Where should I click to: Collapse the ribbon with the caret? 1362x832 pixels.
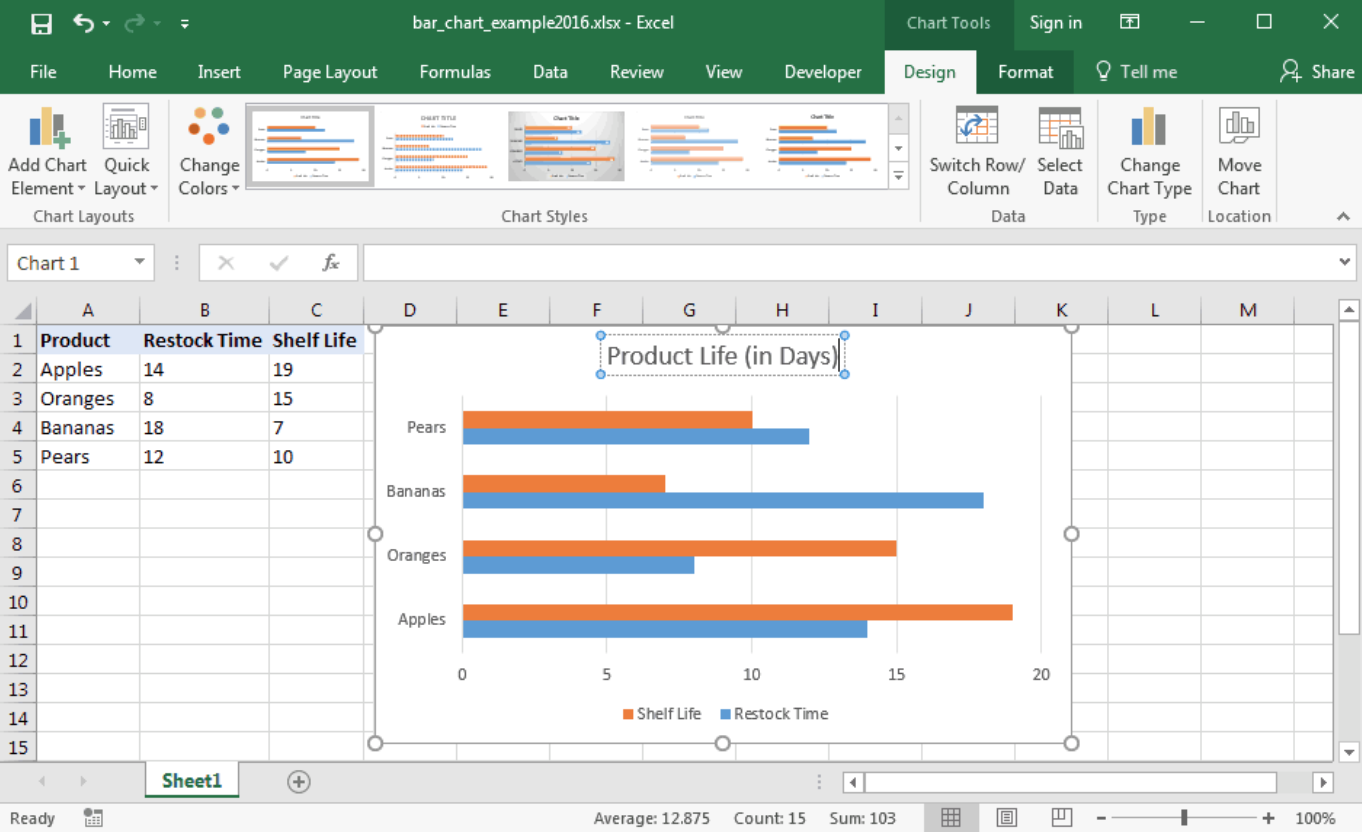[x=1343, y=216]
